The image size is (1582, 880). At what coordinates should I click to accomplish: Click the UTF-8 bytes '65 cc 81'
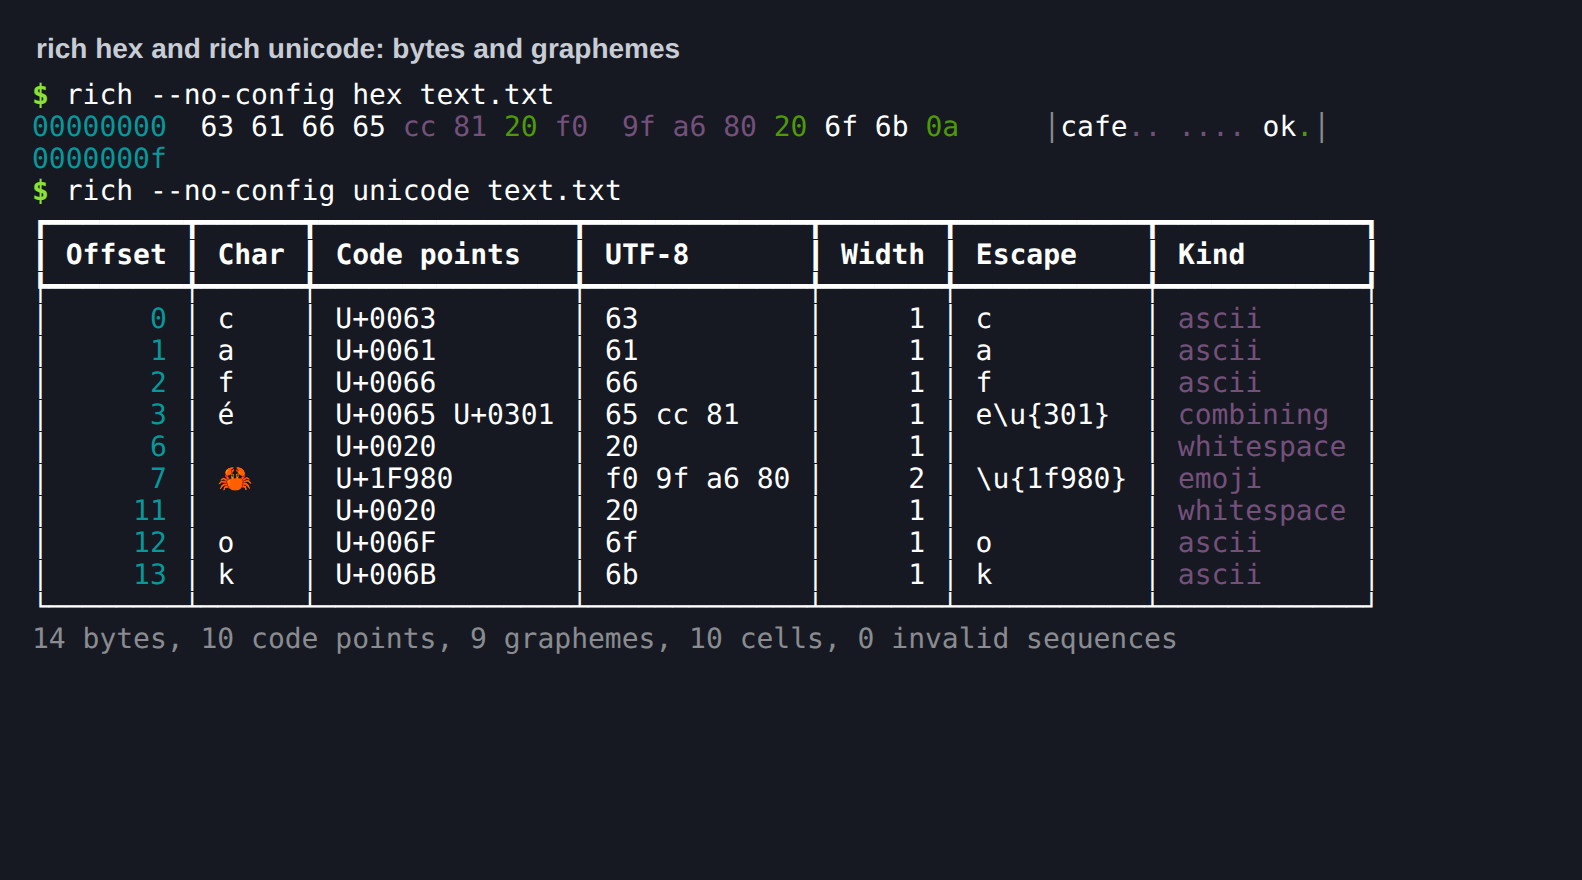672,415
